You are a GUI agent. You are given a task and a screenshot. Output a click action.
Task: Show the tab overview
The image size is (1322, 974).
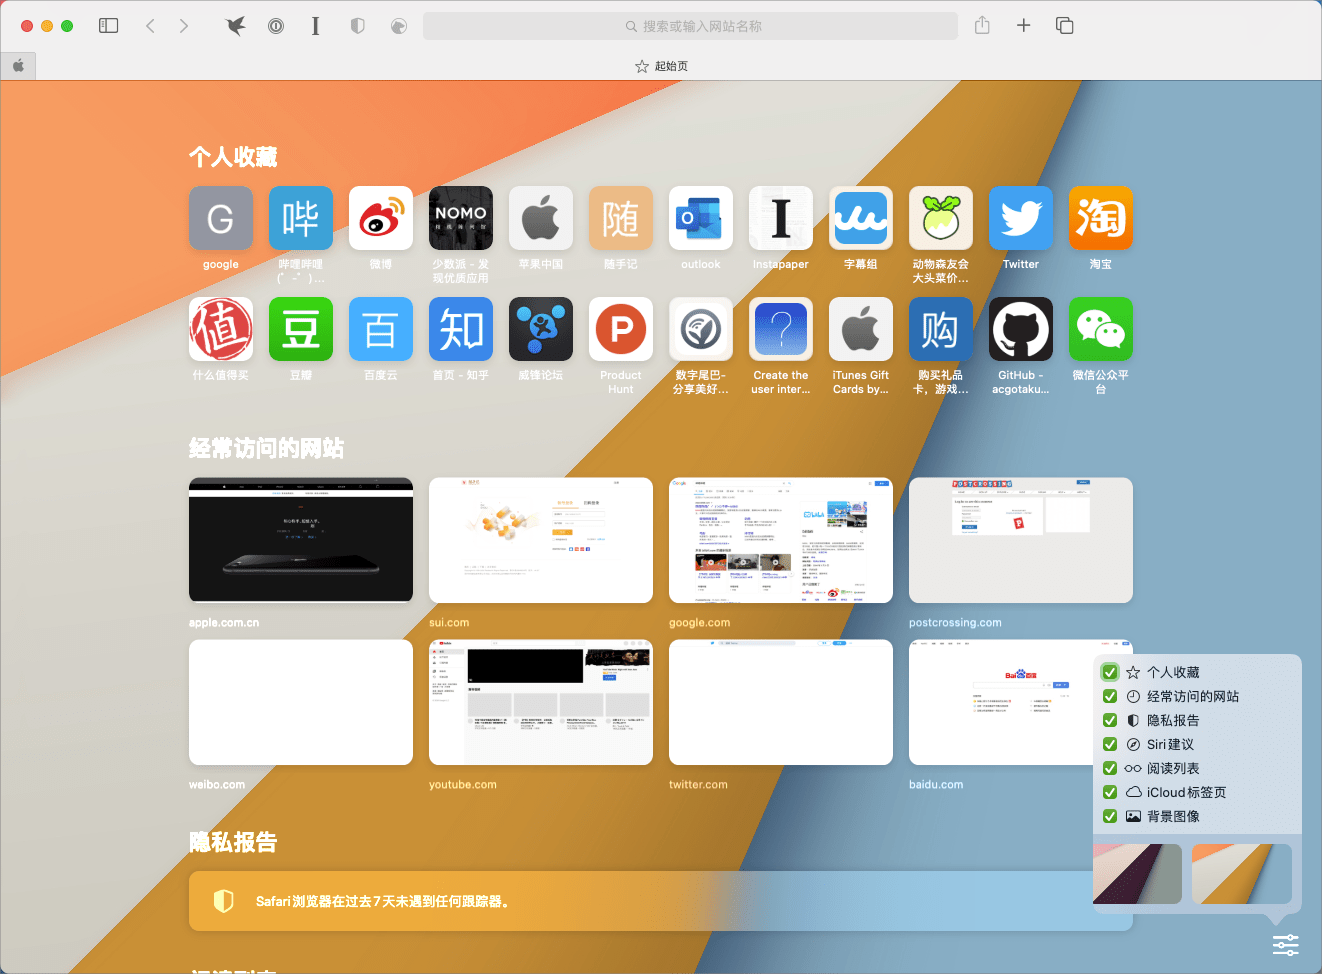[x=1065, y=26]
